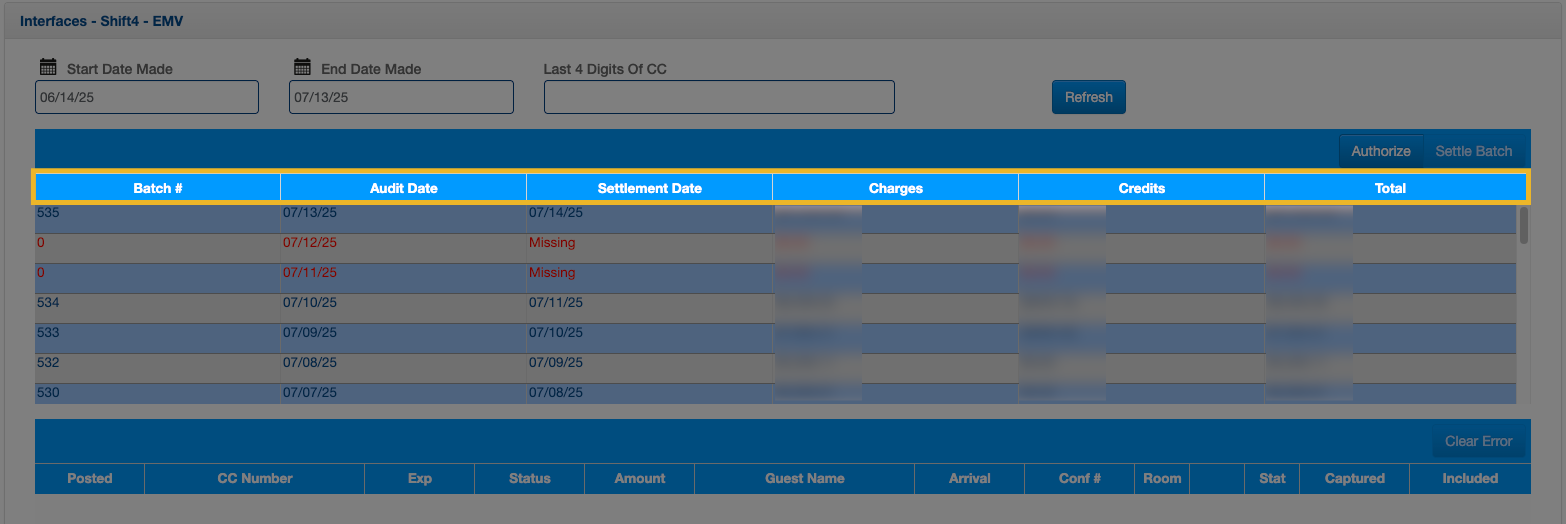The width and height of the screenshot is (1566, 524).
Task: Click the Start Date Made calendar icon
Action: [47, 67]
